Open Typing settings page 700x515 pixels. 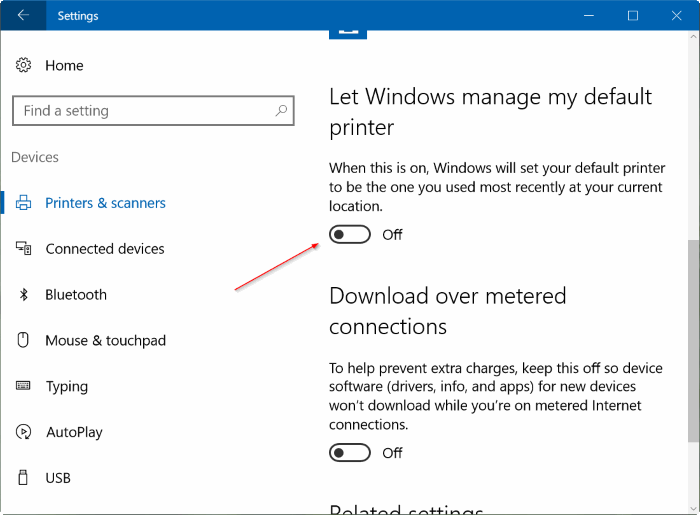tap(67, 386)
